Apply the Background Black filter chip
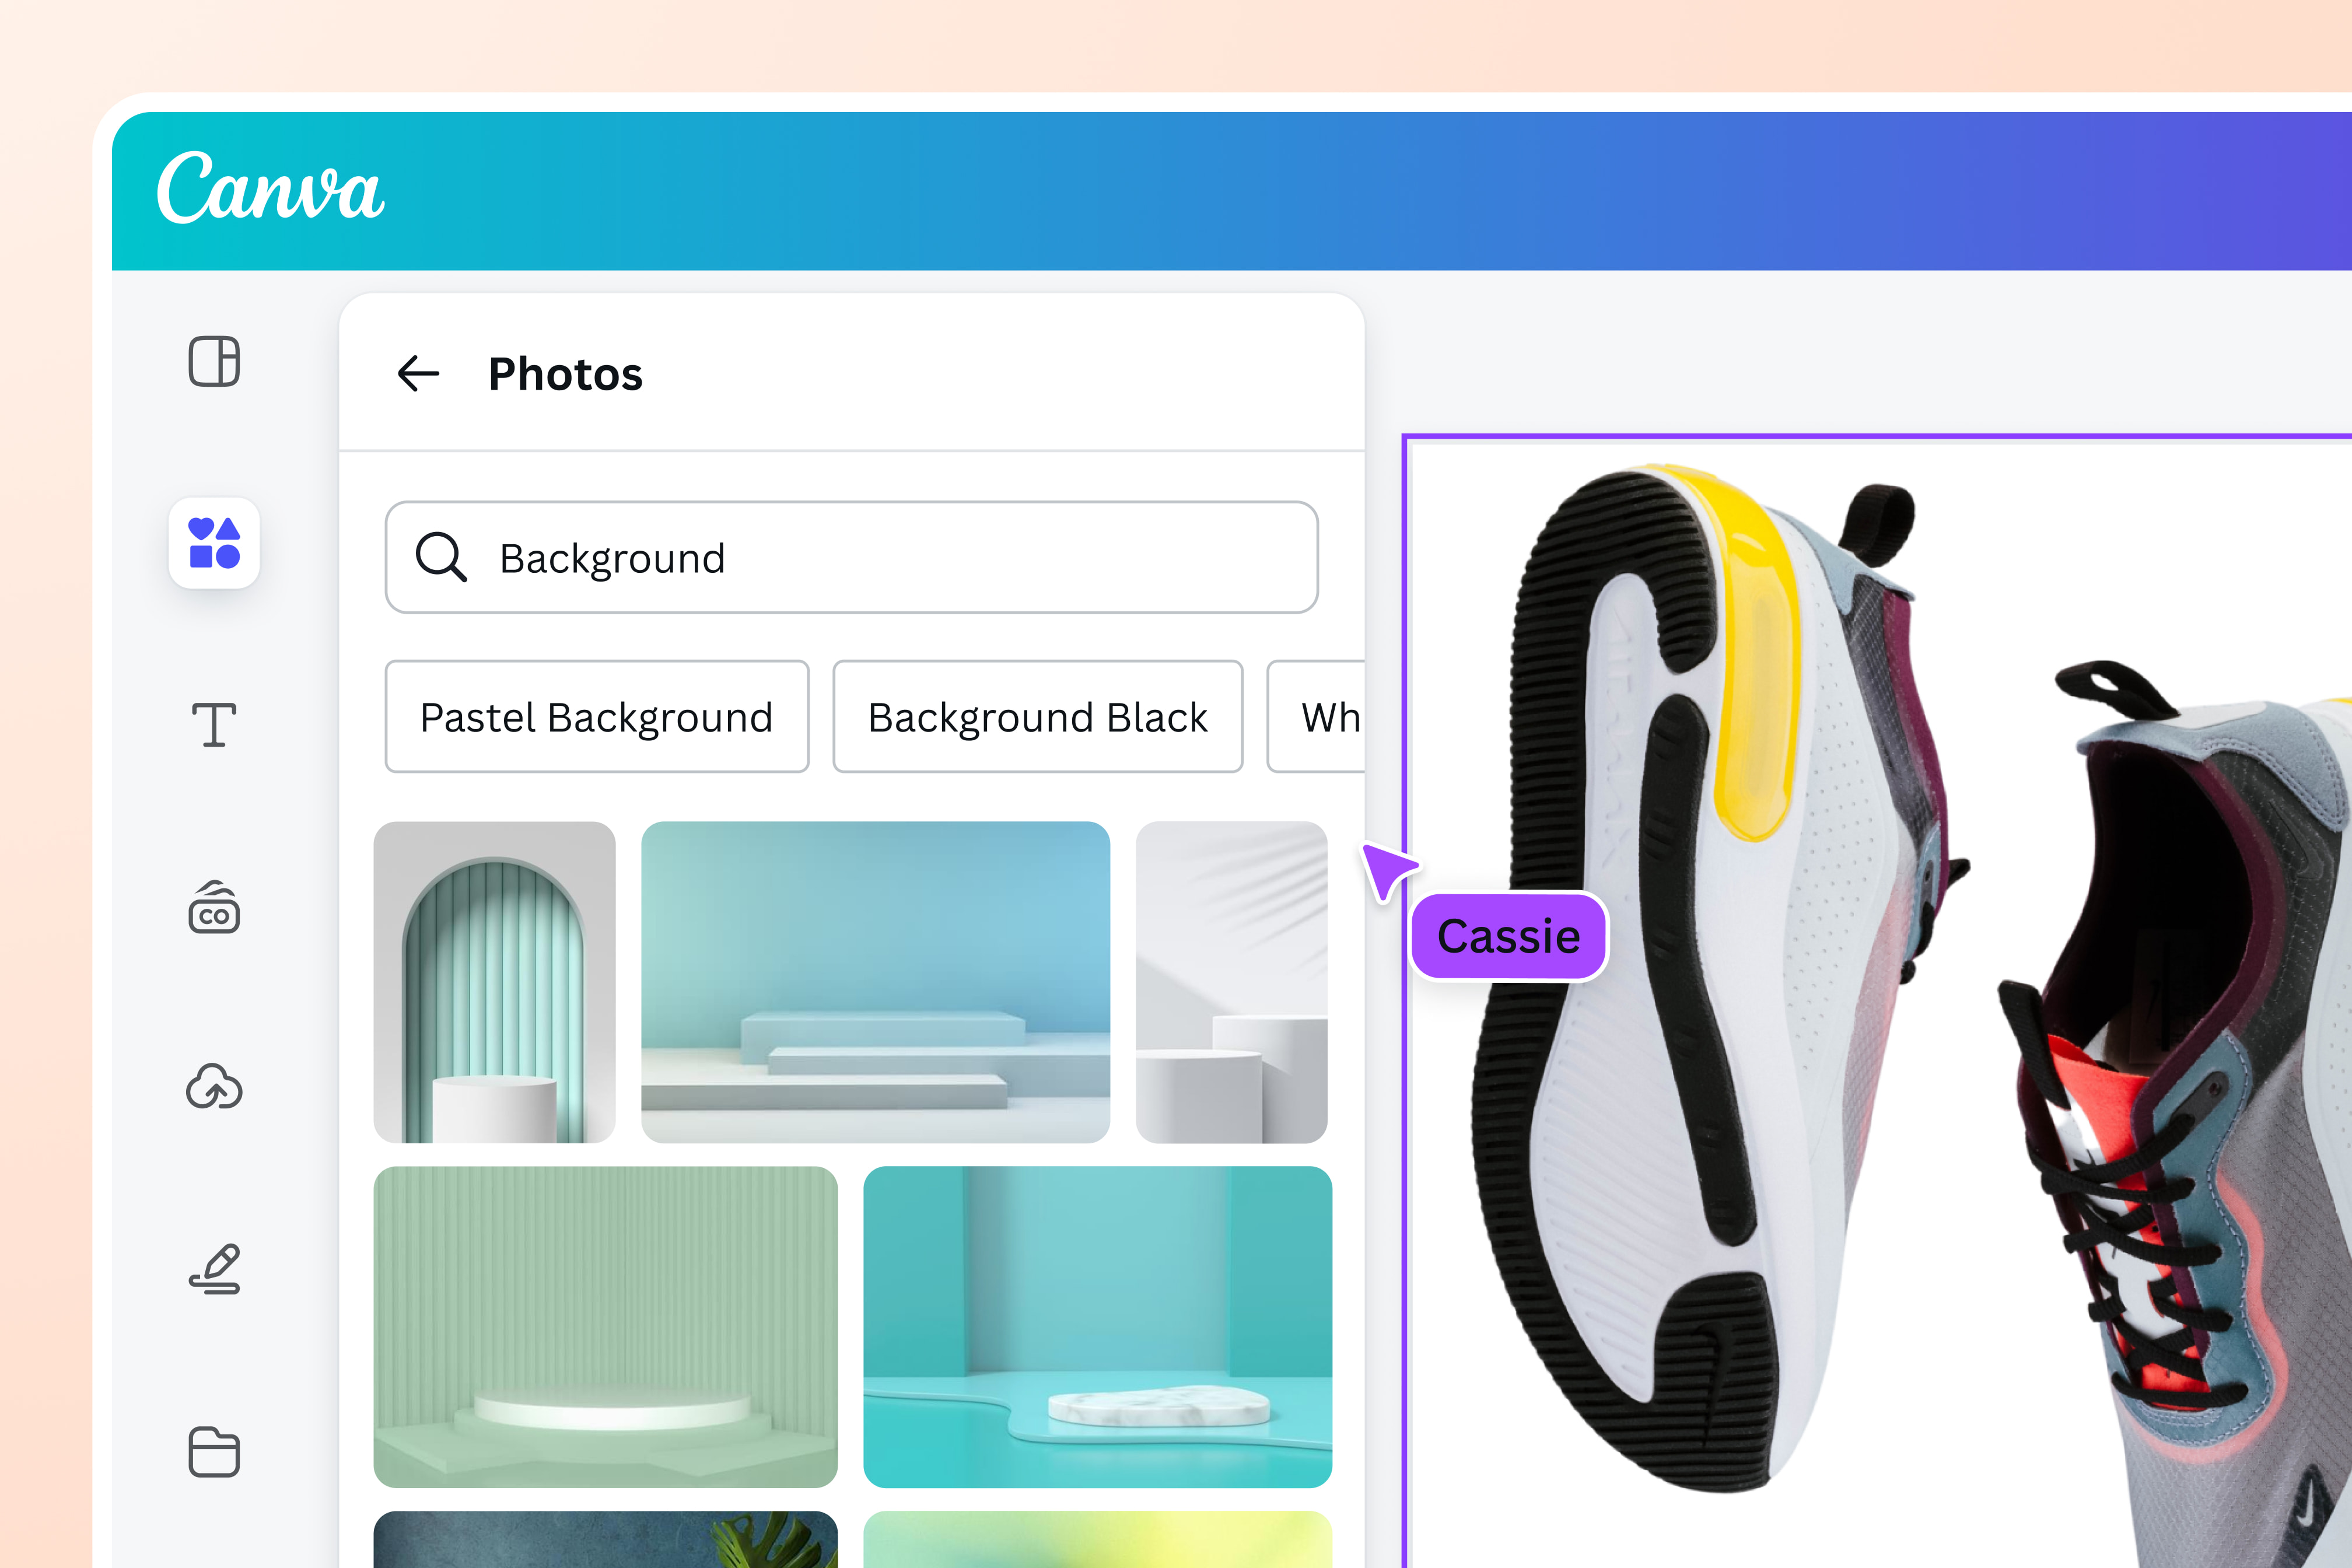This screenshot has width=2352, height=1568. (x=1037, y=716)
